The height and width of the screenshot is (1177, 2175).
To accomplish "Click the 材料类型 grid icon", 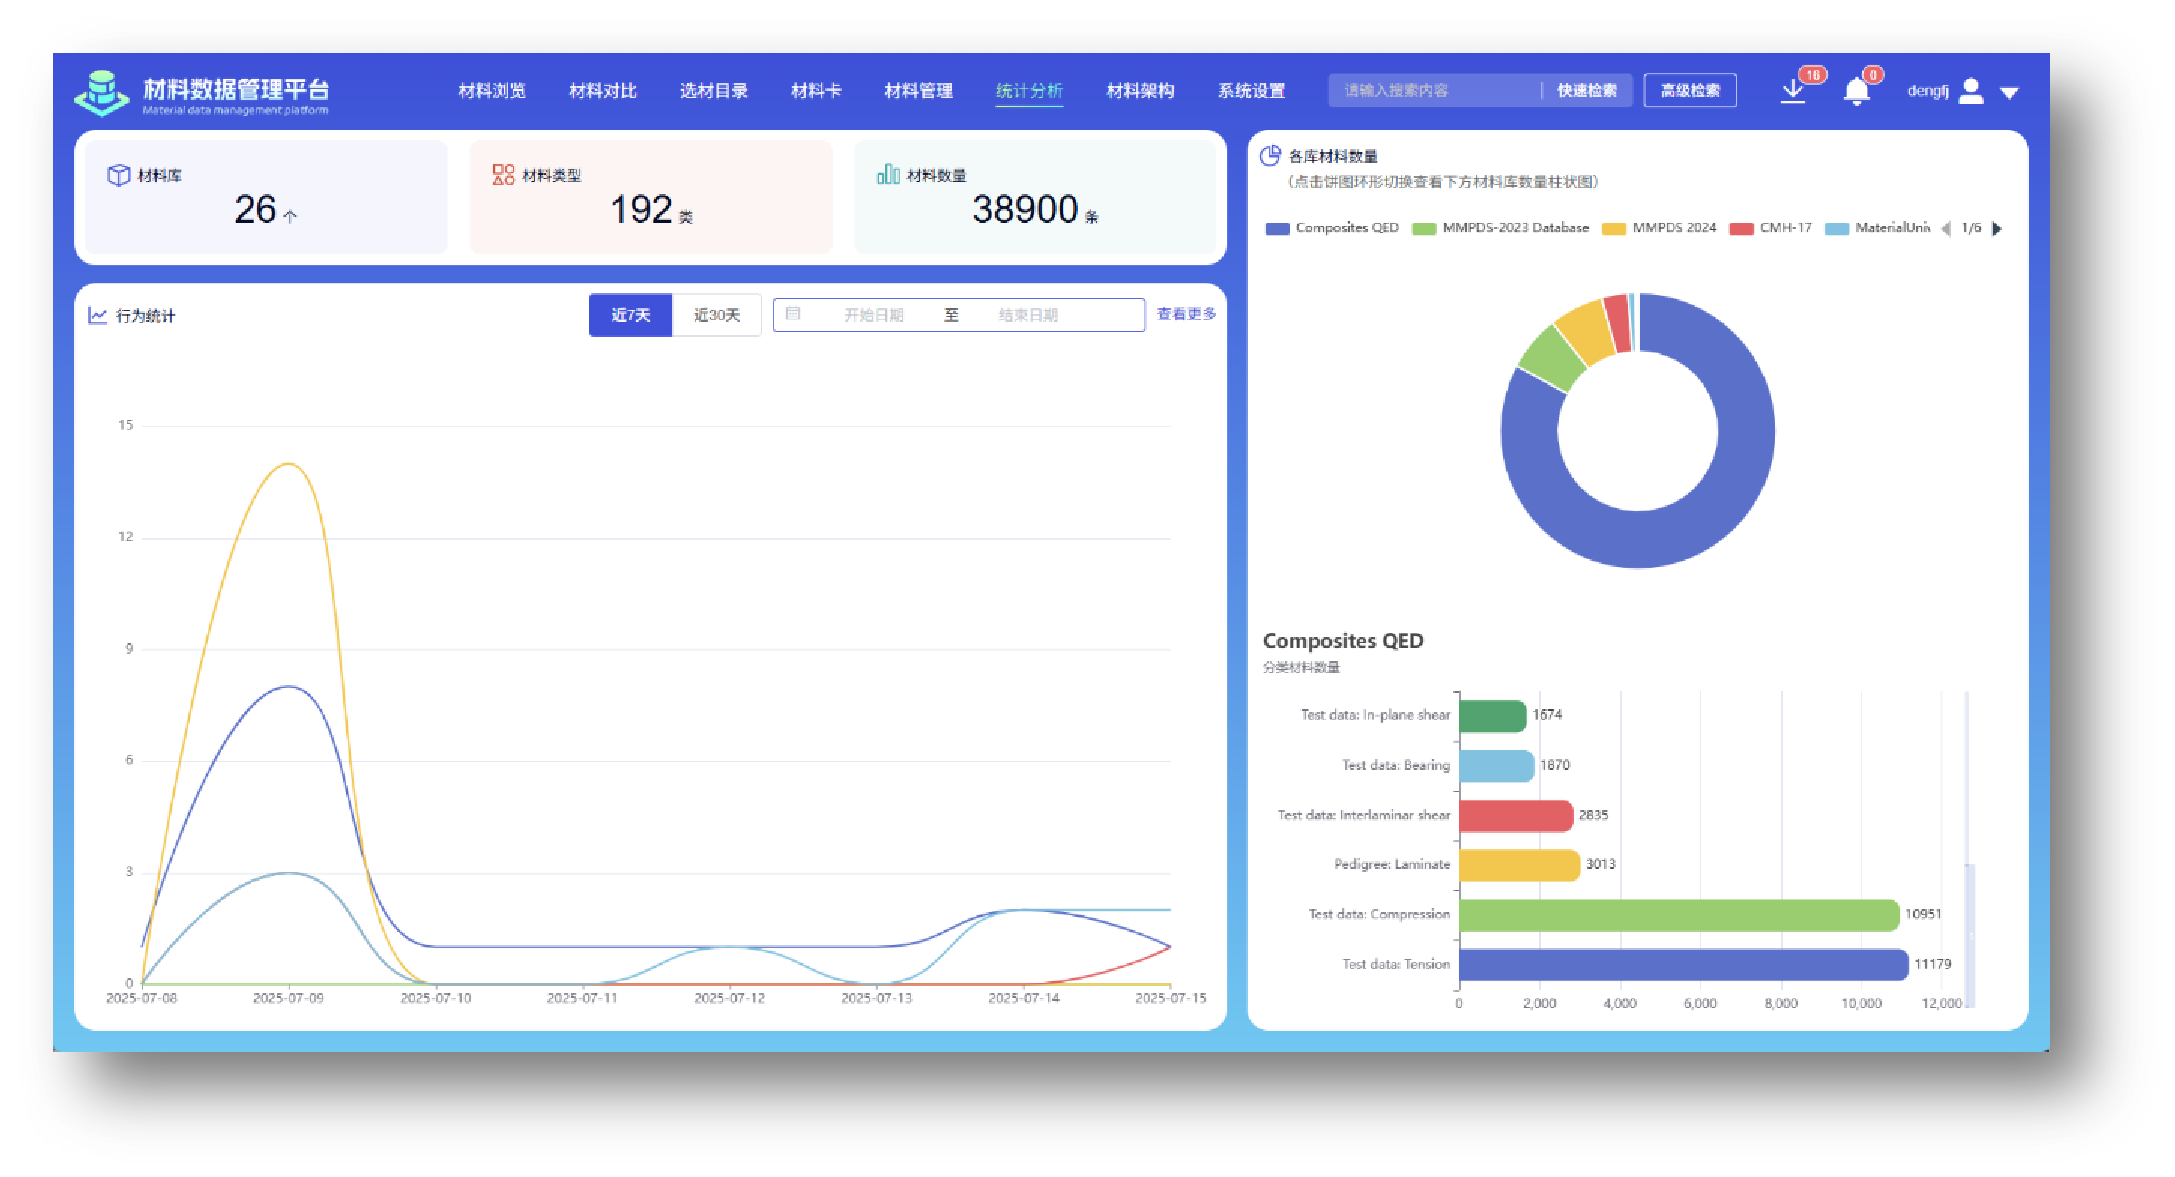I will (503, 175).
